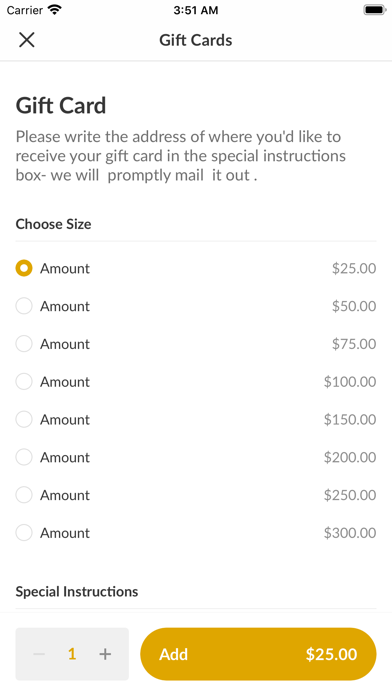Select the $250.00 amount radio button

(x=24, y=494)
